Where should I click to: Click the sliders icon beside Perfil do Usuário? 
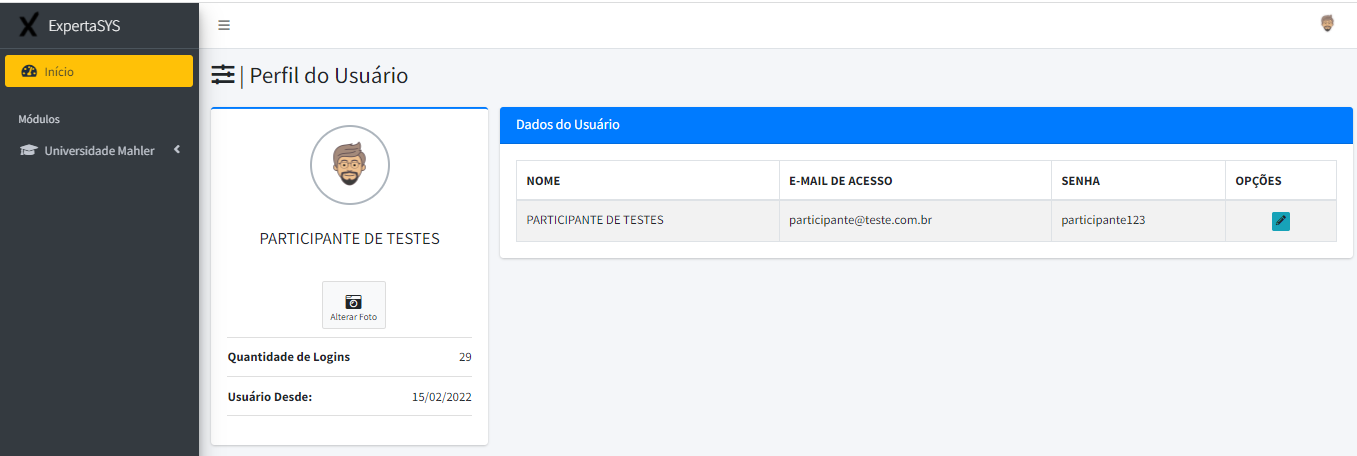click(223, 75)
